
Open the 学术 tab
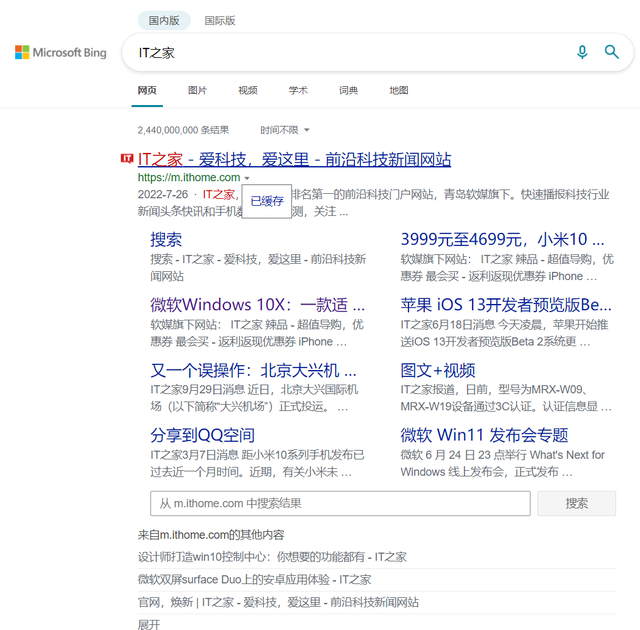pyautogui.click(x=298, y=90)
